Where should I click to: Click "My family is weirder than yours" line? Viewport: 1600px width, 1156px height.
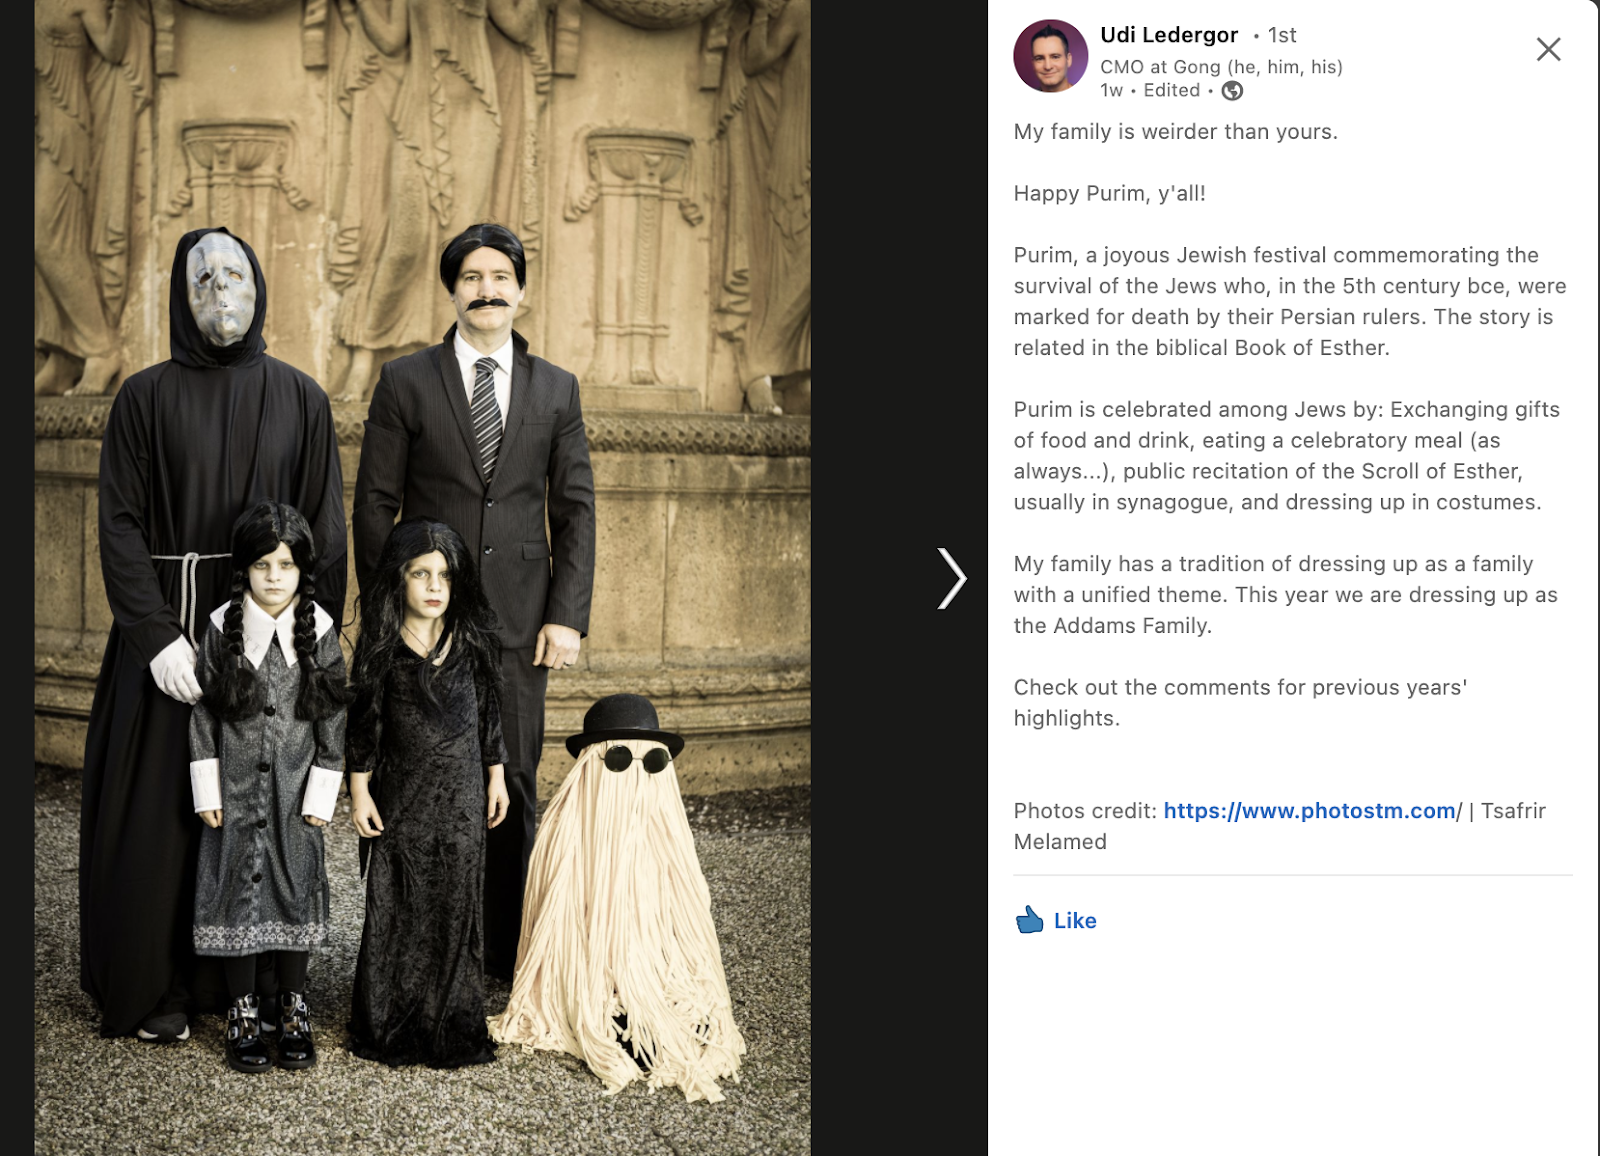coord(1175,132)
